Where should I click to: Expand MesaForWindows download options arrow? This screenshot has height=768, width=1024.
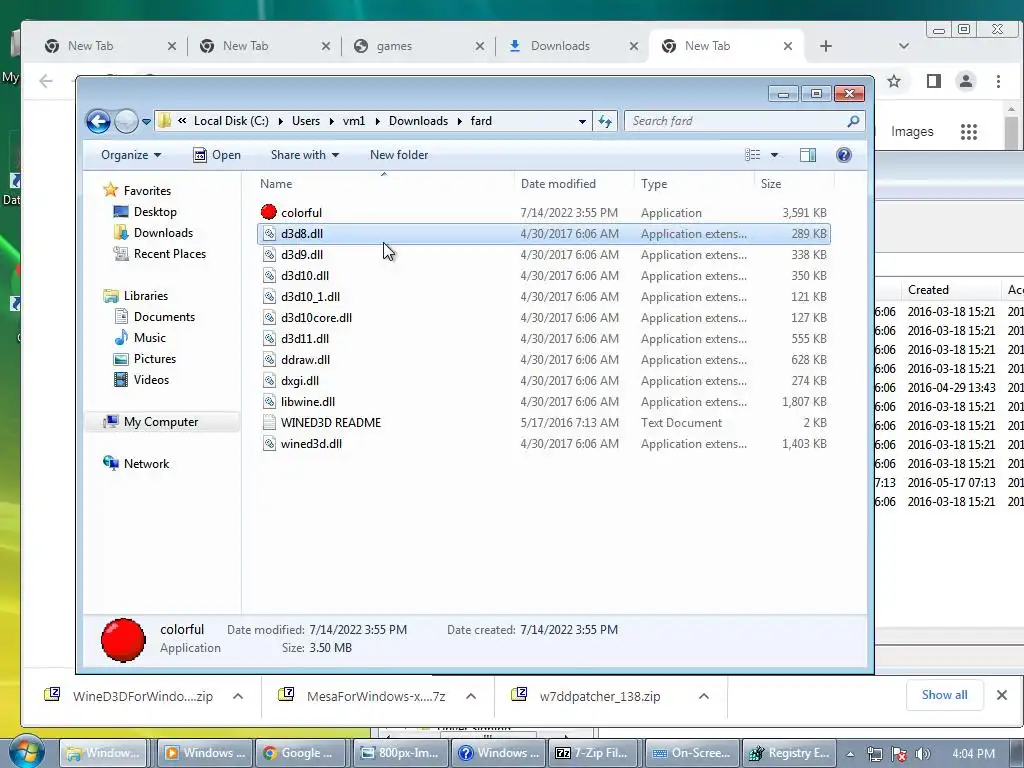click(471, 696)
